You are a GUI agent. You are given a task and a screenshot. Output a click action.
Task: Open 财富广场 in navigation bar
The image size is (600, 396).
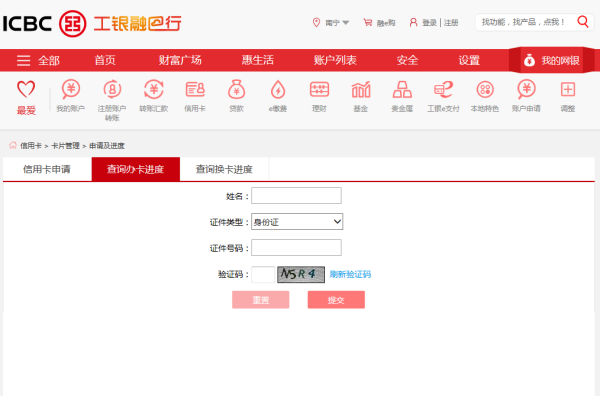pyautogui.click(x=180, y=60)
